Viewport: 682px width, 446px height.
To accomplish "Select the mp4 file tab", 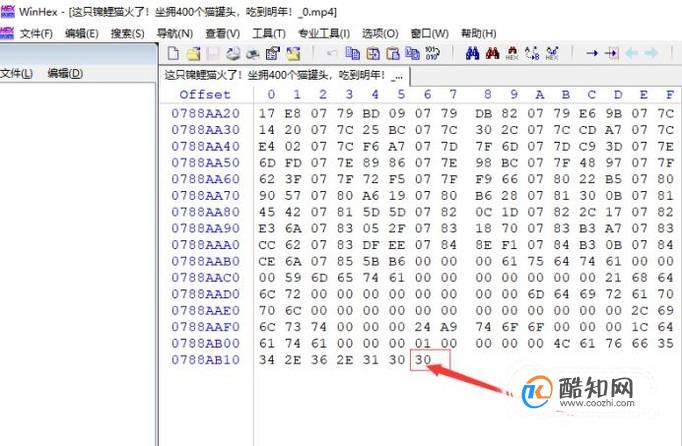I will click(x=284, y=76).
